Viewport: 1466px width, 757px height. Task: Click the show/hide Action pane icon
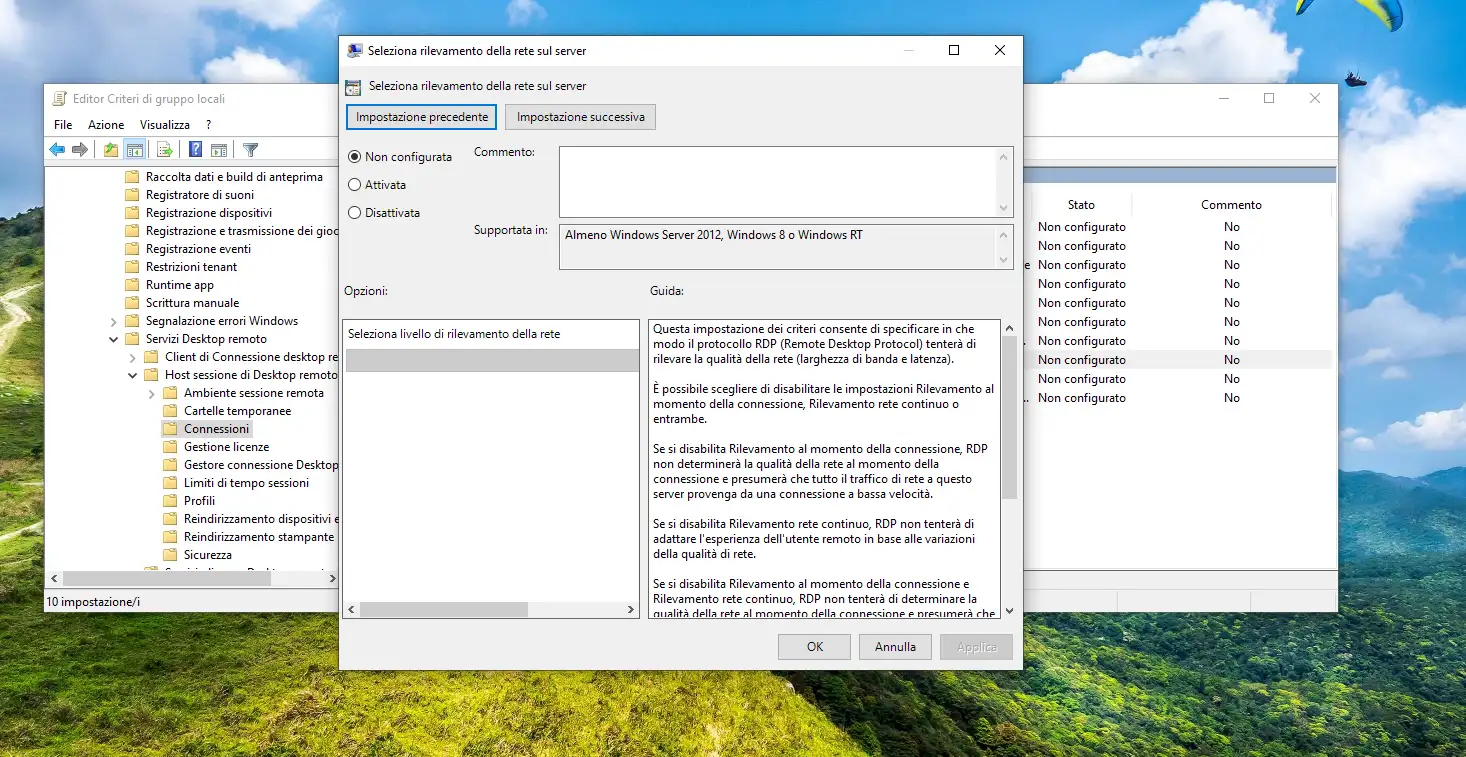(x=219, y=150)
